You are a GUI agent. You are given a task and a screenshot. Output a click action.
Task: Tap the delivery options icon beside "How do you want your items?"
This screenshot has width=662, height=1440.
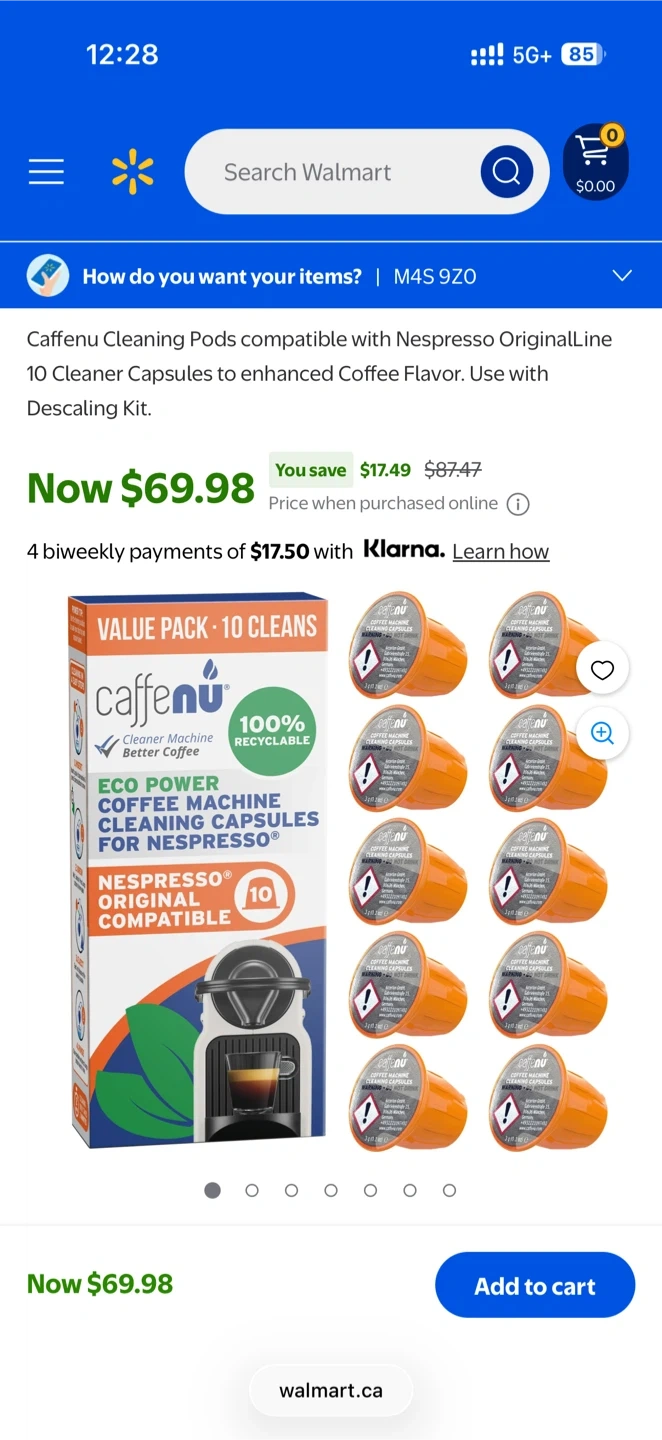pos(47,276)
